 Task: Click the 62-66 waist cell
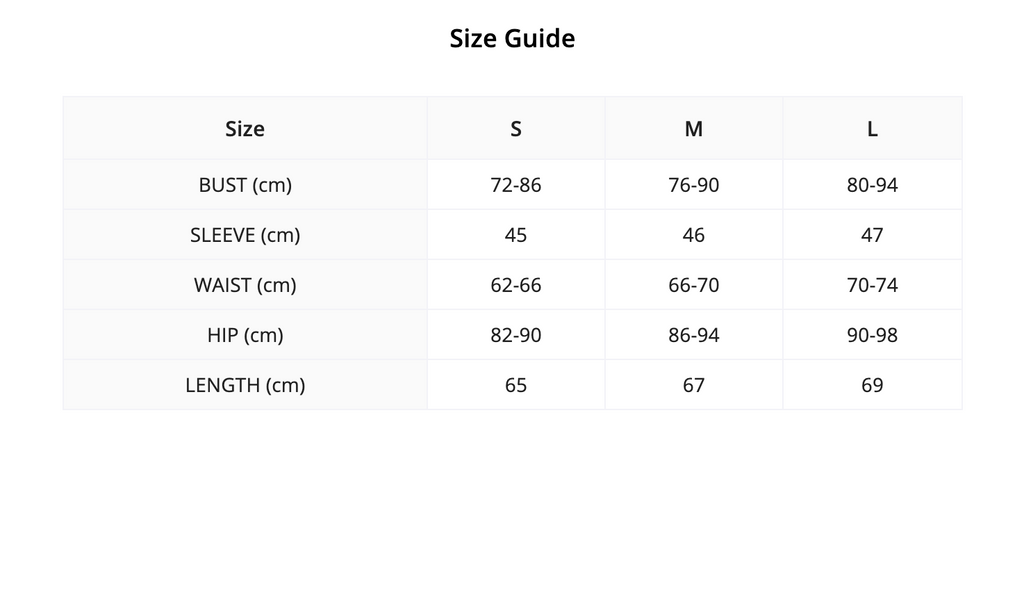pos(516,285)
